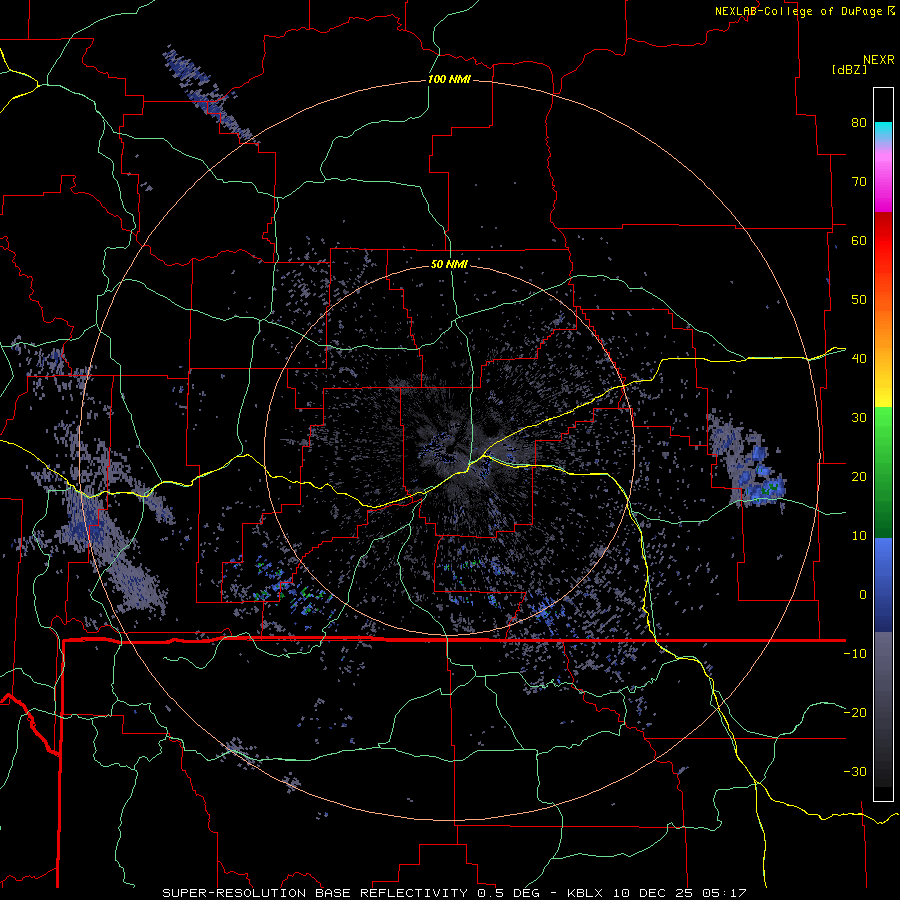Click the -10 dBZ scale value

[855, 654]
